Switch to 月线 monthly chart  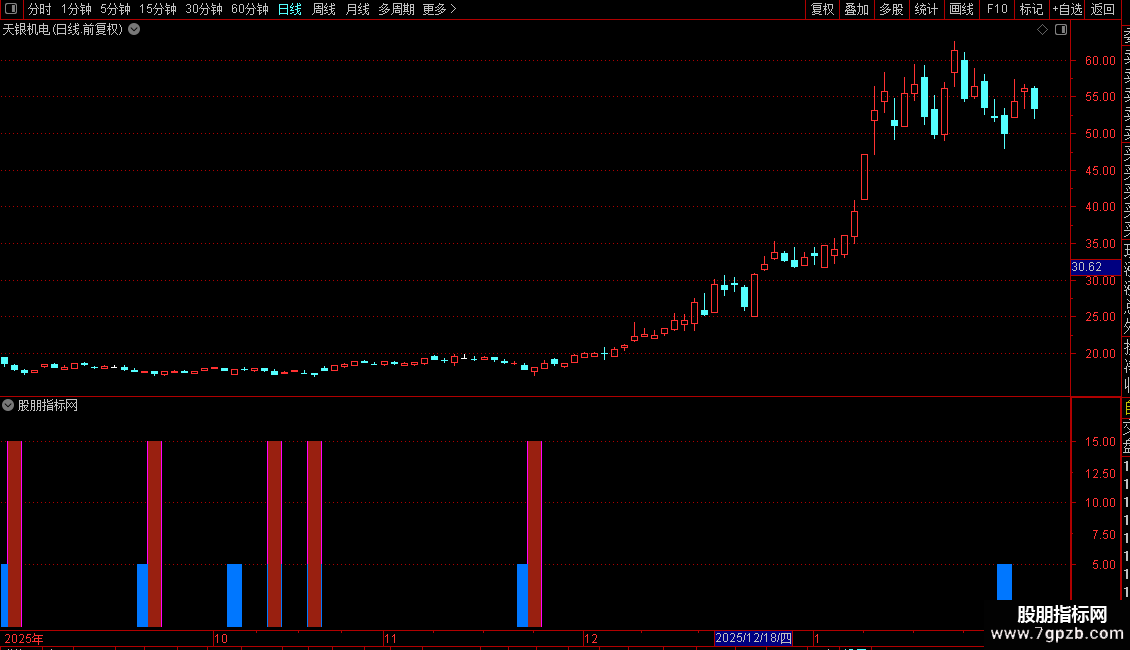pyautogui.click(x=357, y=9)
